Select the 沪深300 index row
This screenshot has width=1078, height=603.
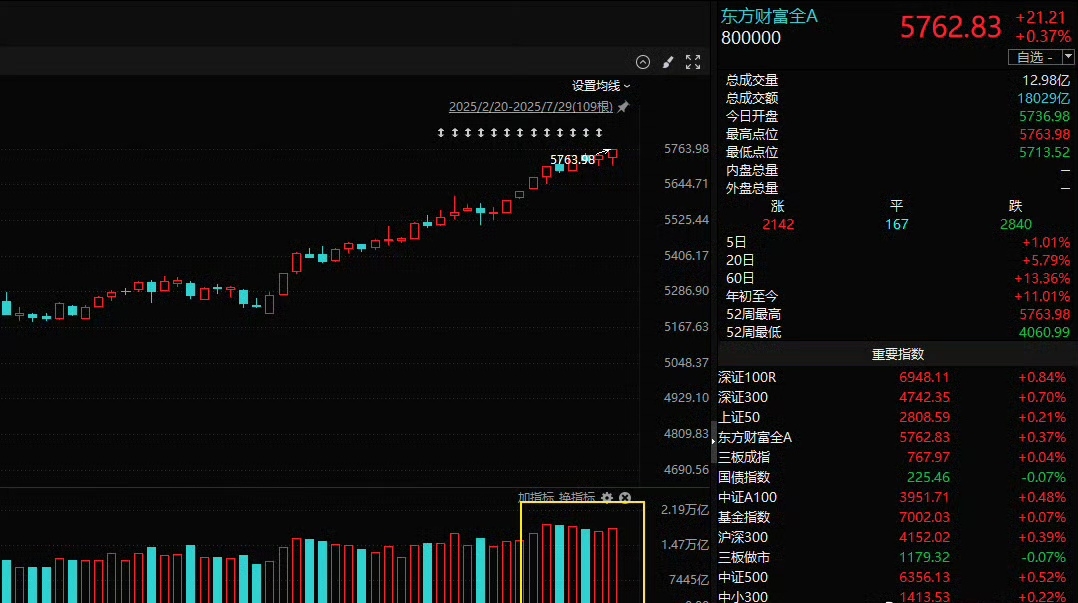point(898,537)
